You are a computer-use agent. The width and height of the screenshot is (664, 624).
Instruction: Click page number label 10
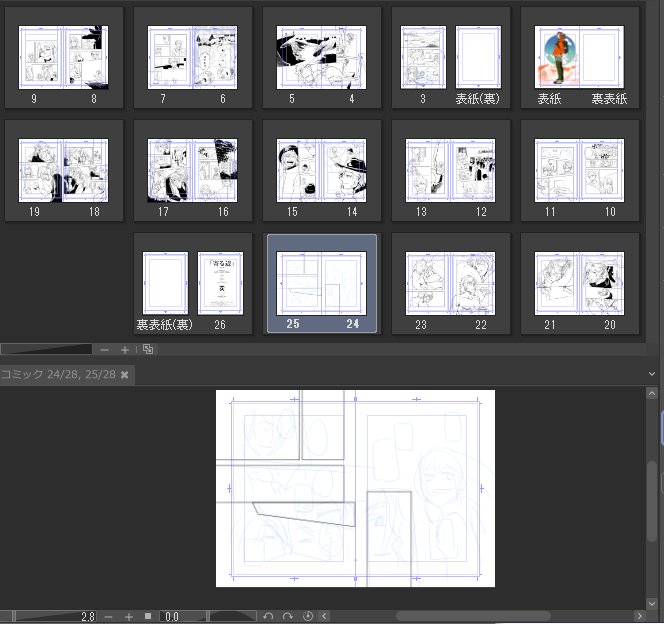[610, 212]
